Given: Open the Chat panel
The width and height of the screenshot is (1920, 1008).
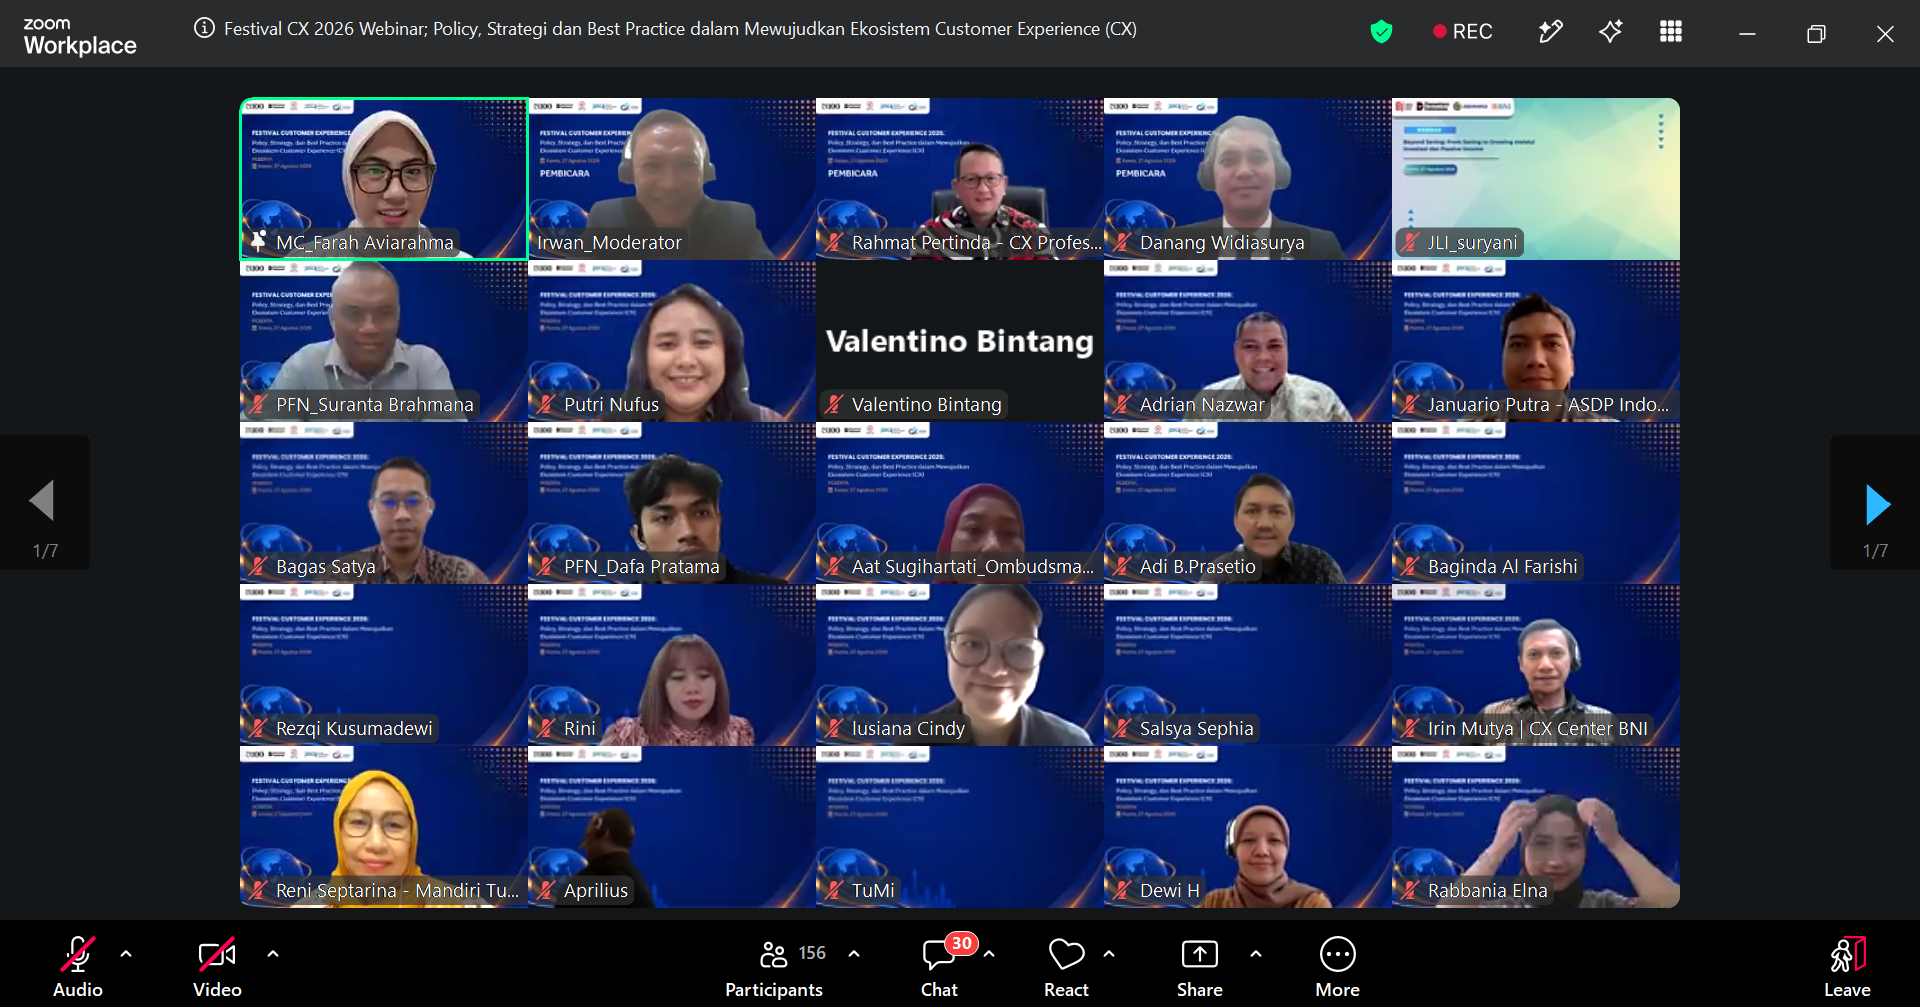Looking at the screenshot, I should (x=939, y=966).
